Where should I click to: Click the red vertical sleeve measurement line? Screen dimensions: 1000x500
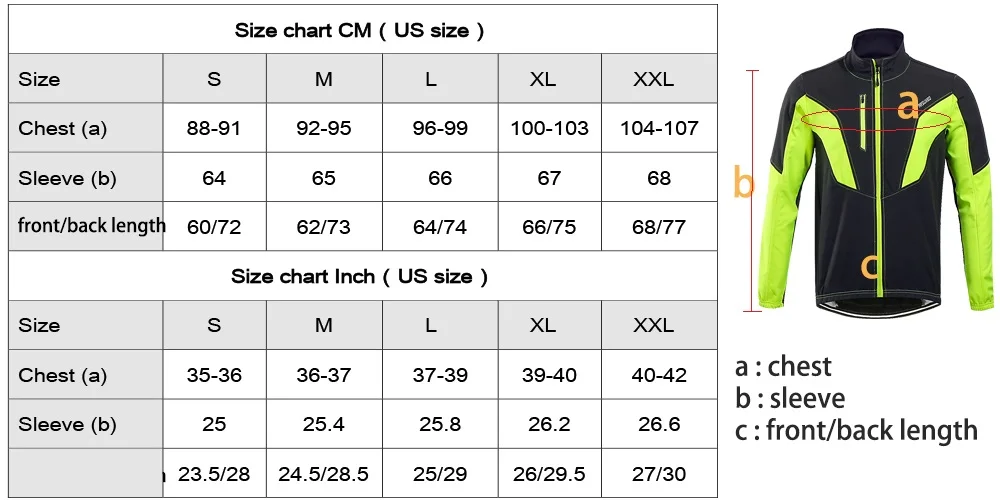pos(753,190)
